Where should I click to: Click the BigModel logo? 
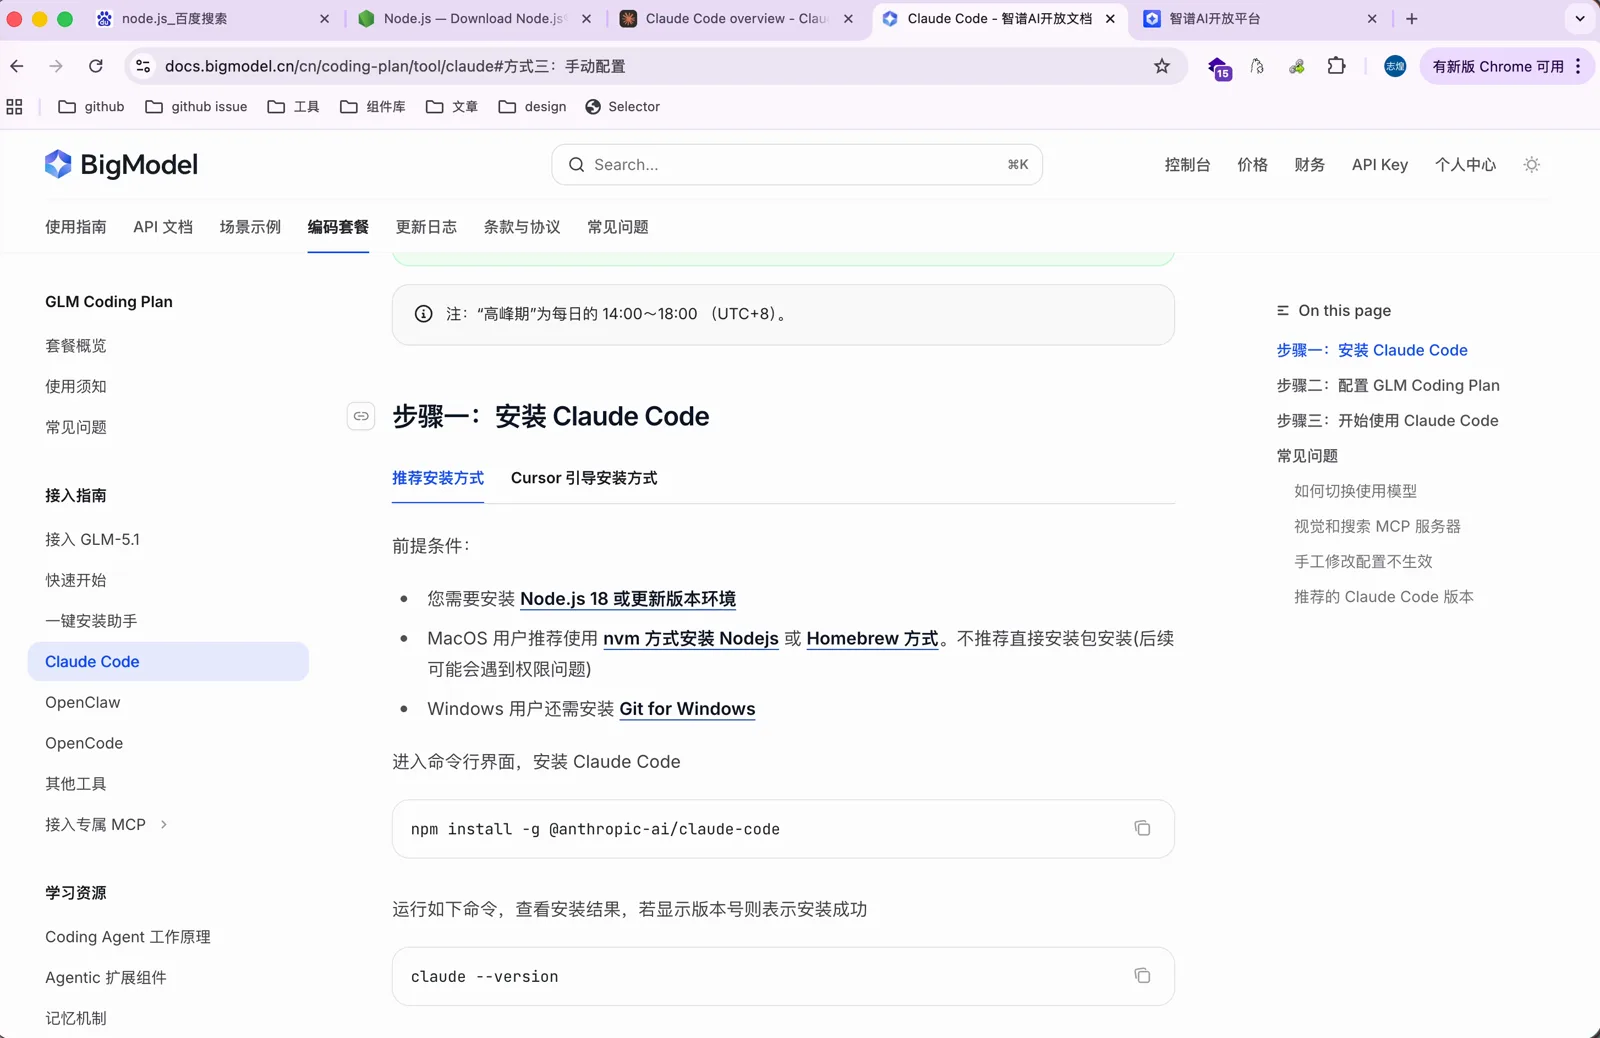(121, 165)
